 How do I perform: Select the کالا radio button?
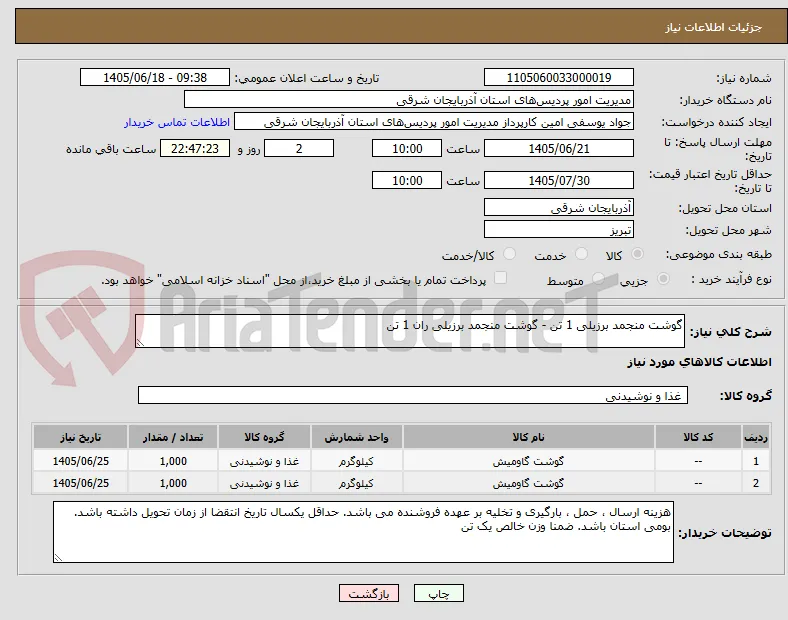click(637, 254)
